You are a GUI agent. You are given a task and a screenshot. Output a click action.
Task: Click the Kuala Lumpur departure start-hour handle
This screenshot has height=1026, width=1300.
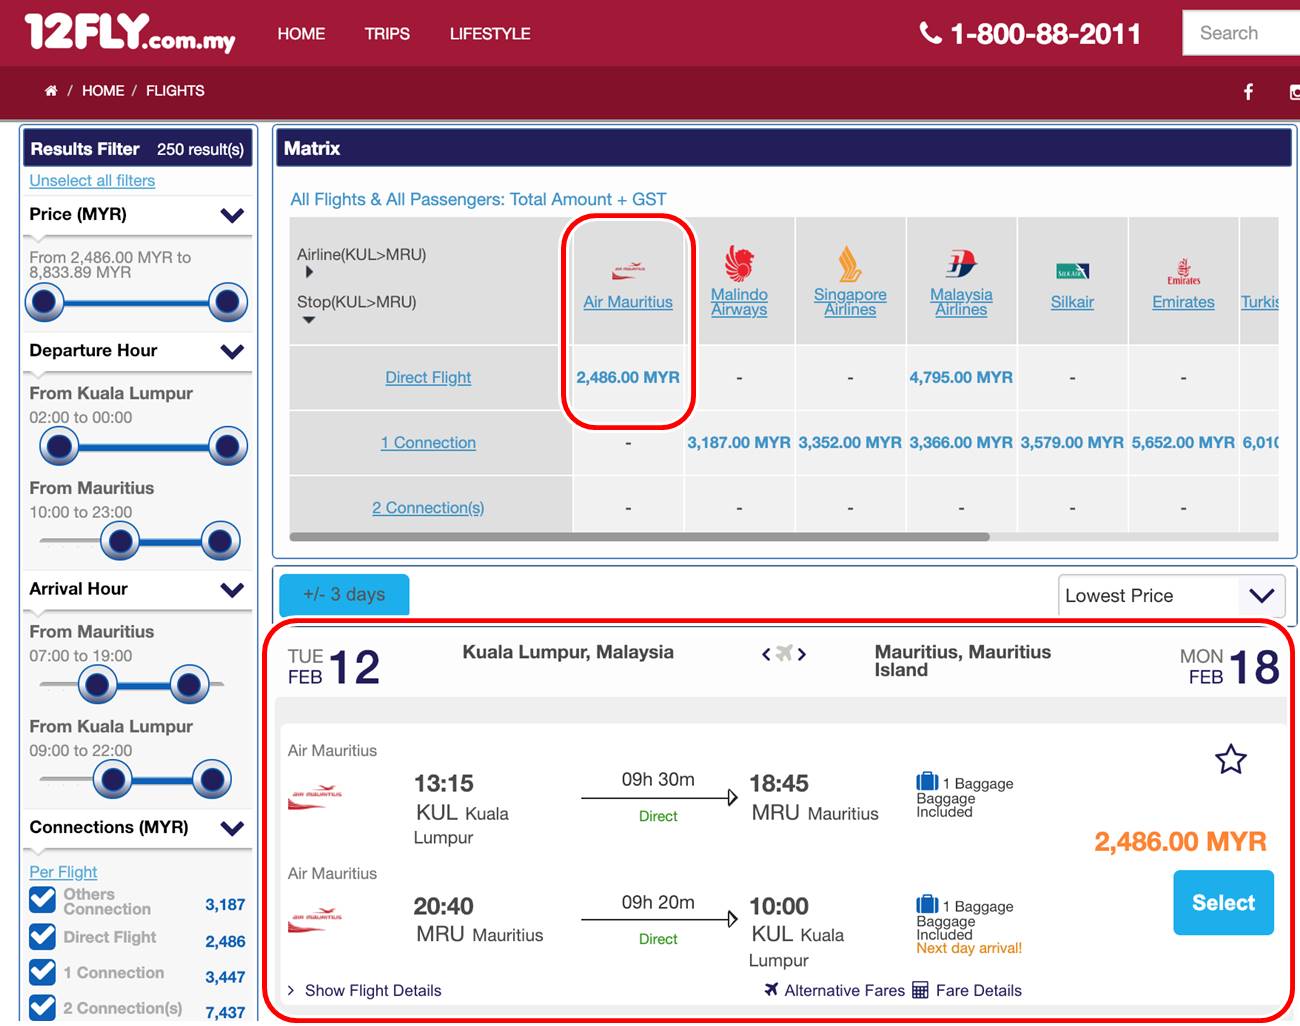59,446
